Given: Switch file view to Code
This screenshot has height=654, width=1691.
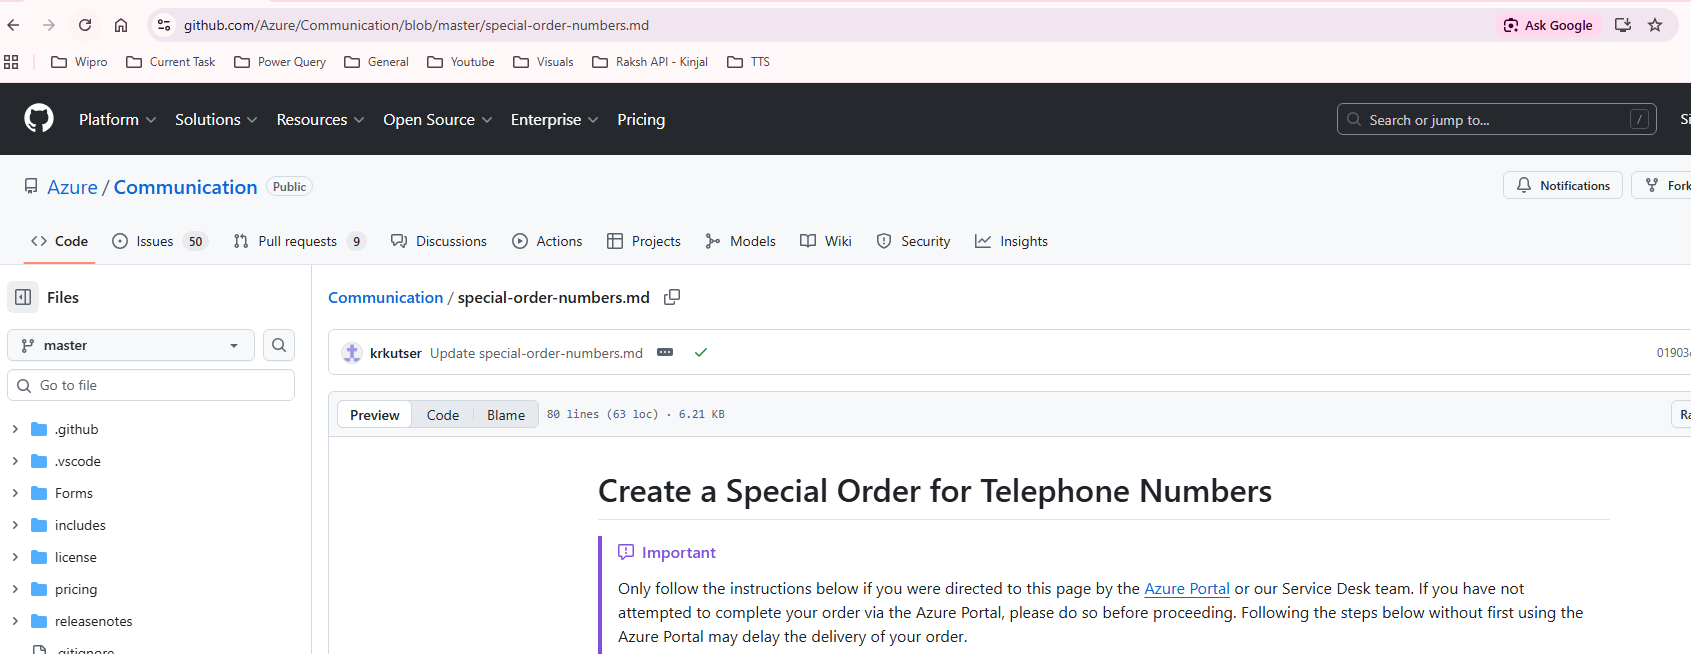Looking at the screenshot, I should tap(443, 415).
